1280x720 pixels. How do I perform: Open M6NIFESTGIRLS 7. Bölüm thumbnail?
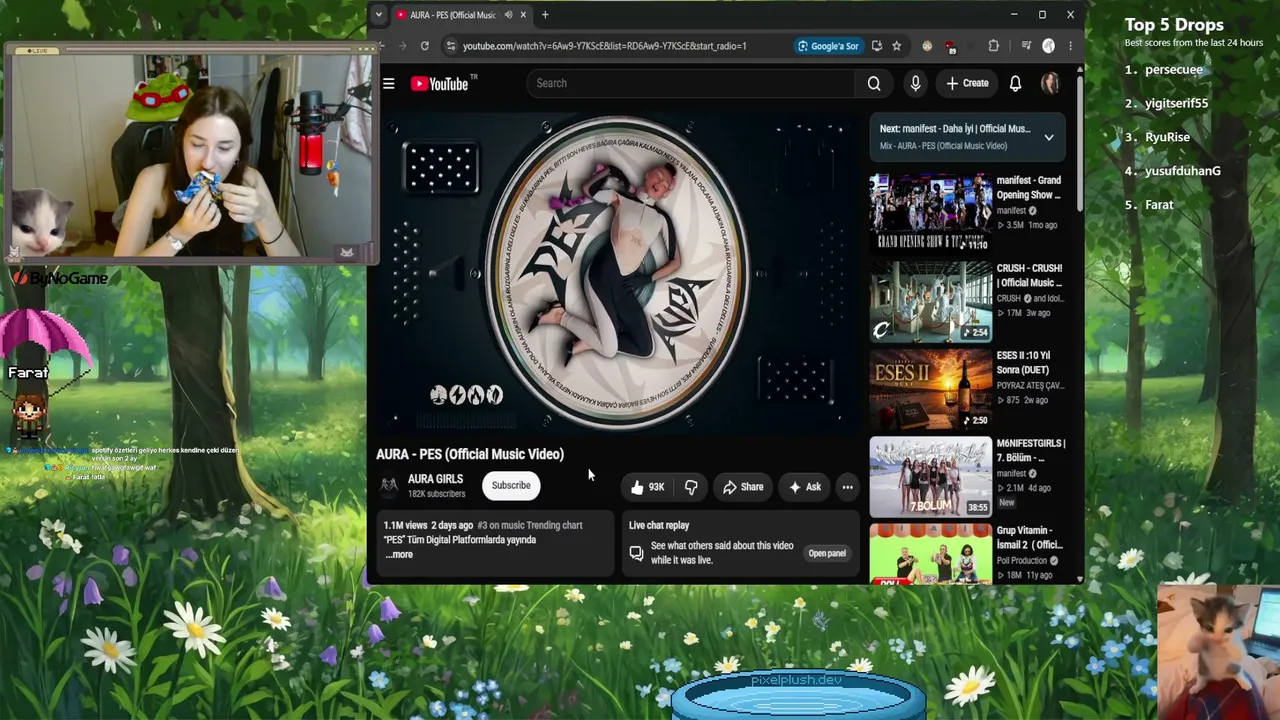pyautogui.click(x=930, y=476)
